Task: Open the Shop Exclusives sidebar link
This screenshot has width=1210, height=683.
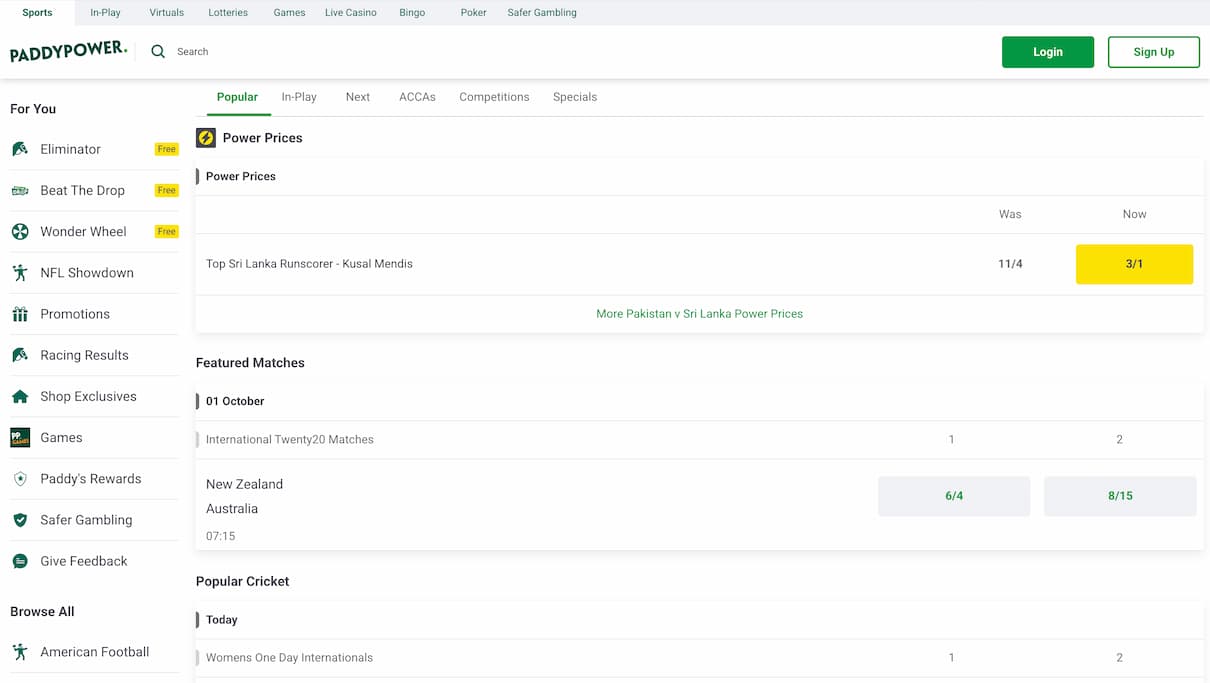Action: point(94,396)
